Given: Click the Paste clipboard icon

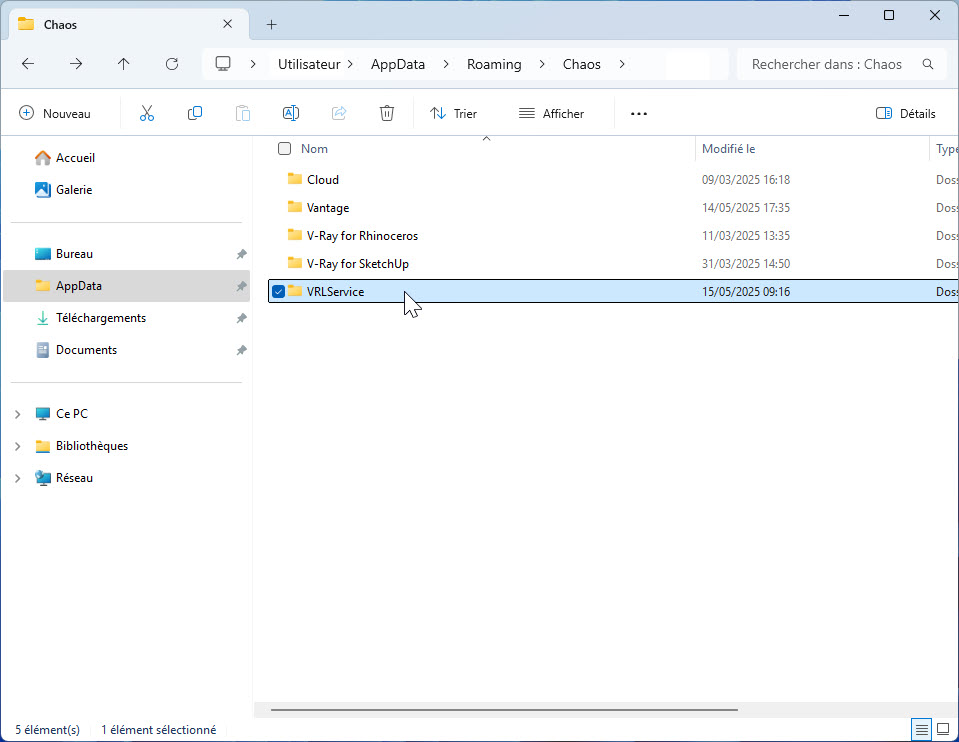Looking at the screenshot, I should pyautogui.click(x=243, y=113).
